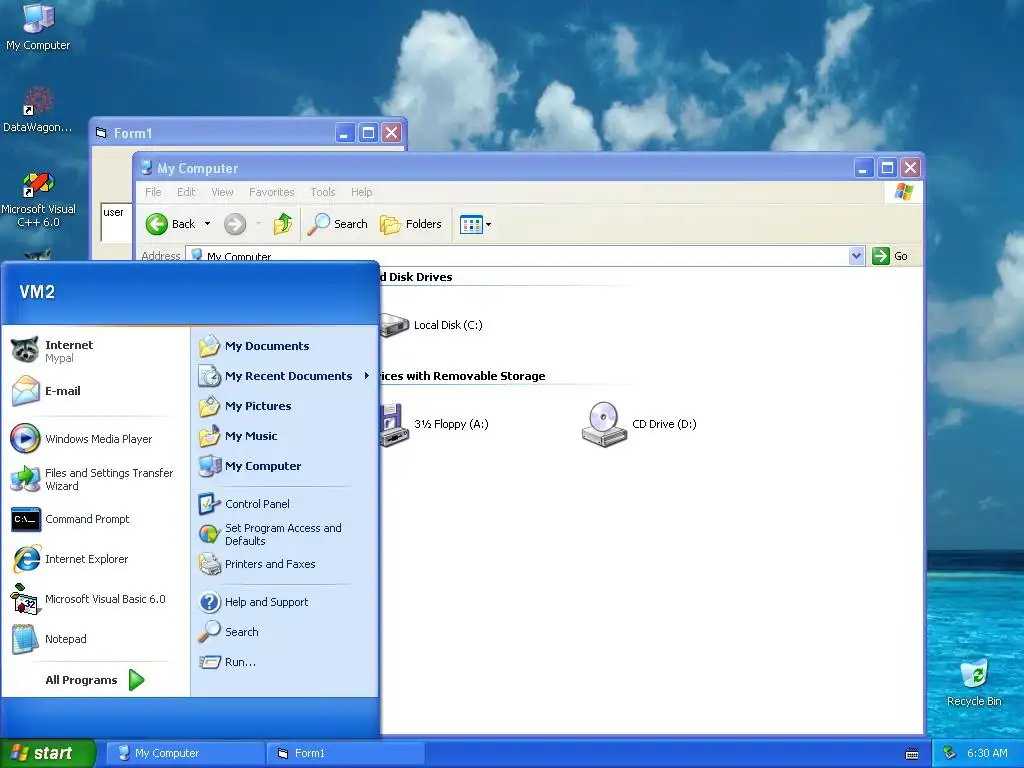Switch to Form1 taskbar button
Viewport: 1024px width, 768px height.
[346, 753]
